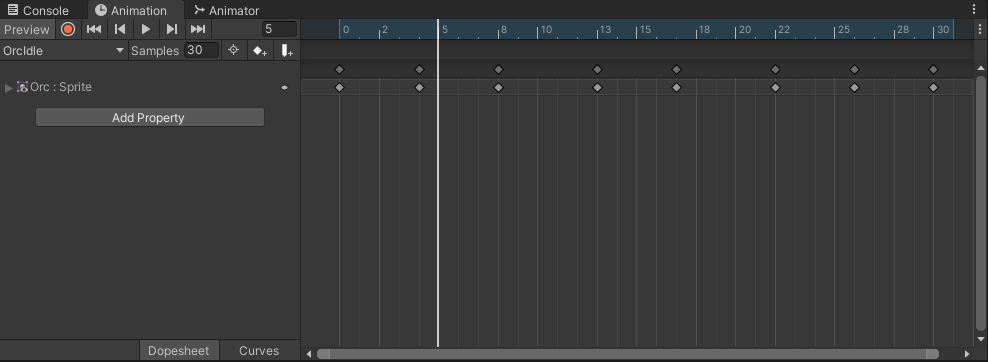Screen dimensions: 988x362
Task: Select summary keyframe at frame 26
Action: click(854, 69)
